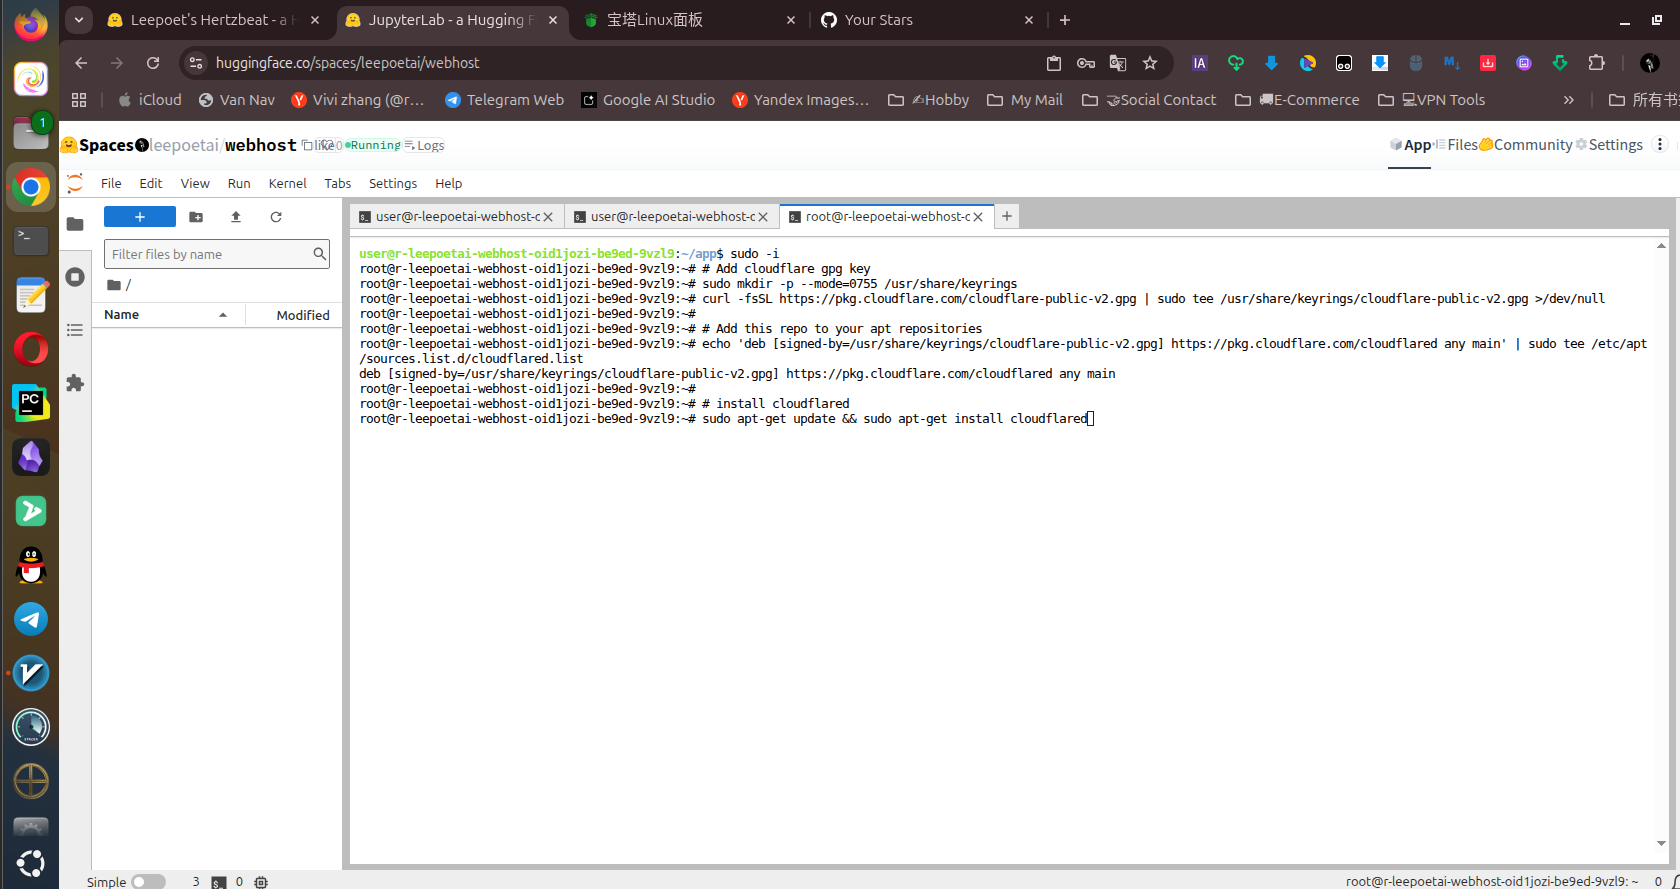
Task: Sort files using the Name column arrow
Action: point(223,315)
